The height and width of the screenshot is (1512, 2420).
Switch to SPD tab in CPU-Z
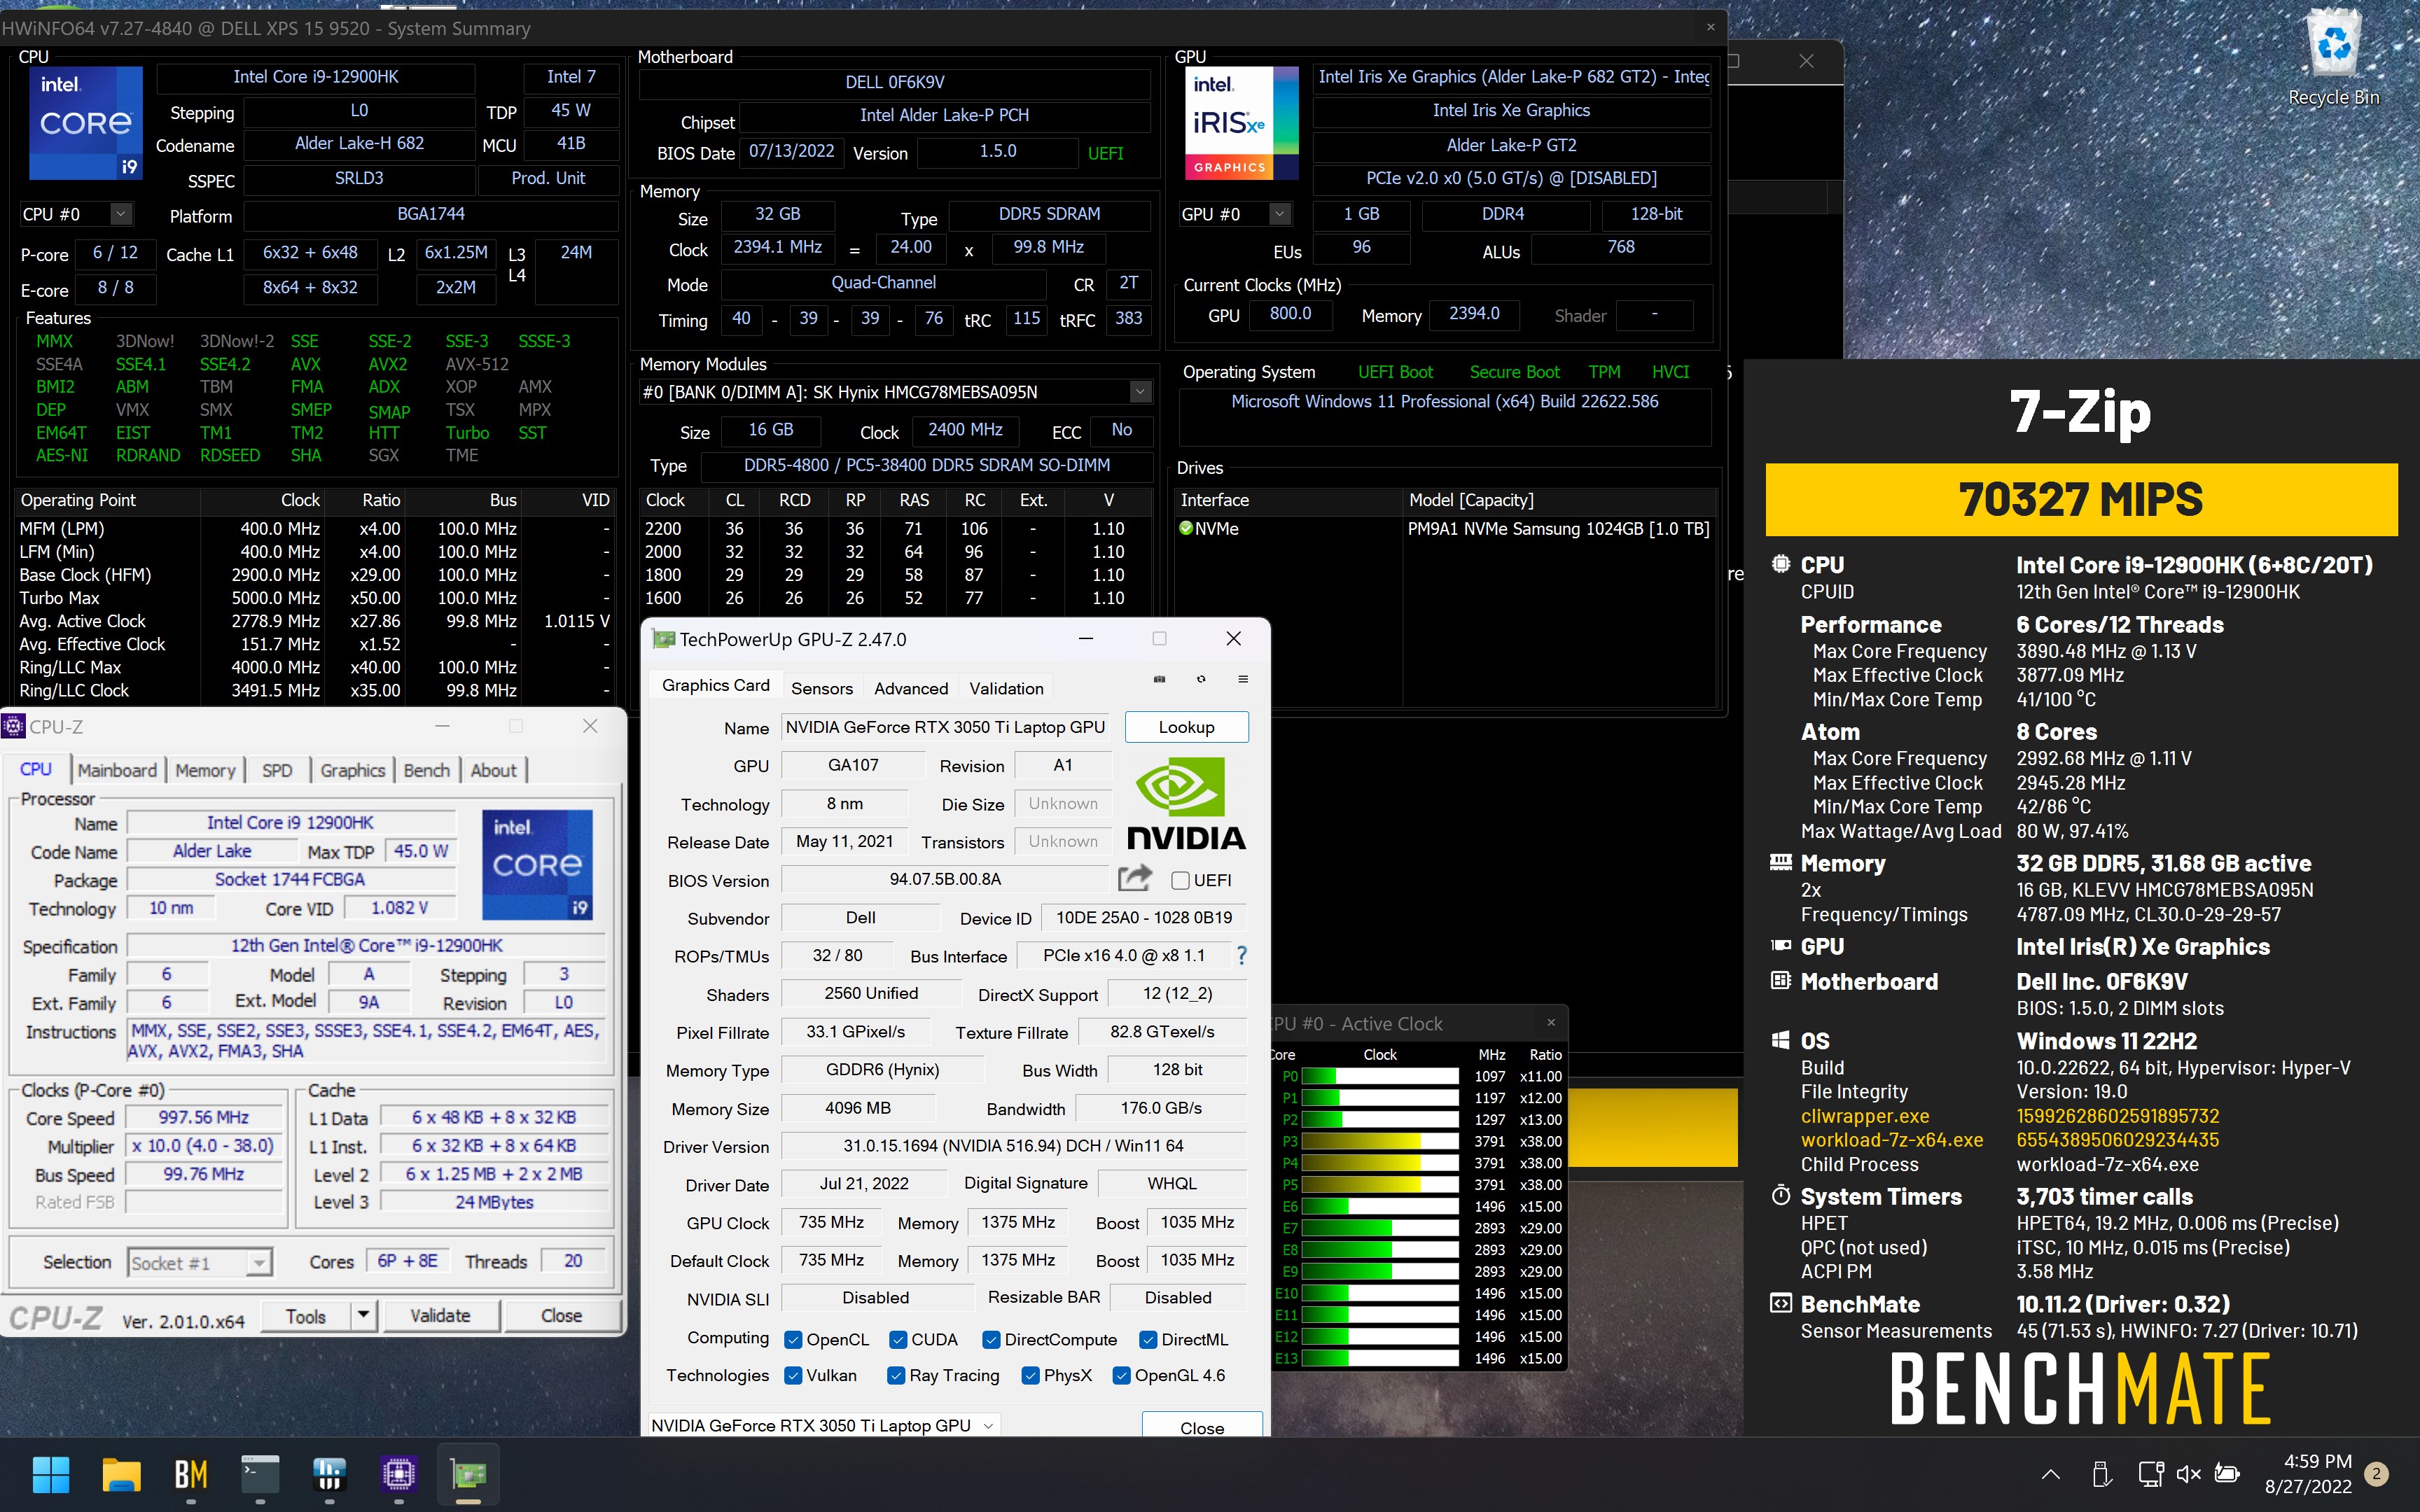click(277, 769)
